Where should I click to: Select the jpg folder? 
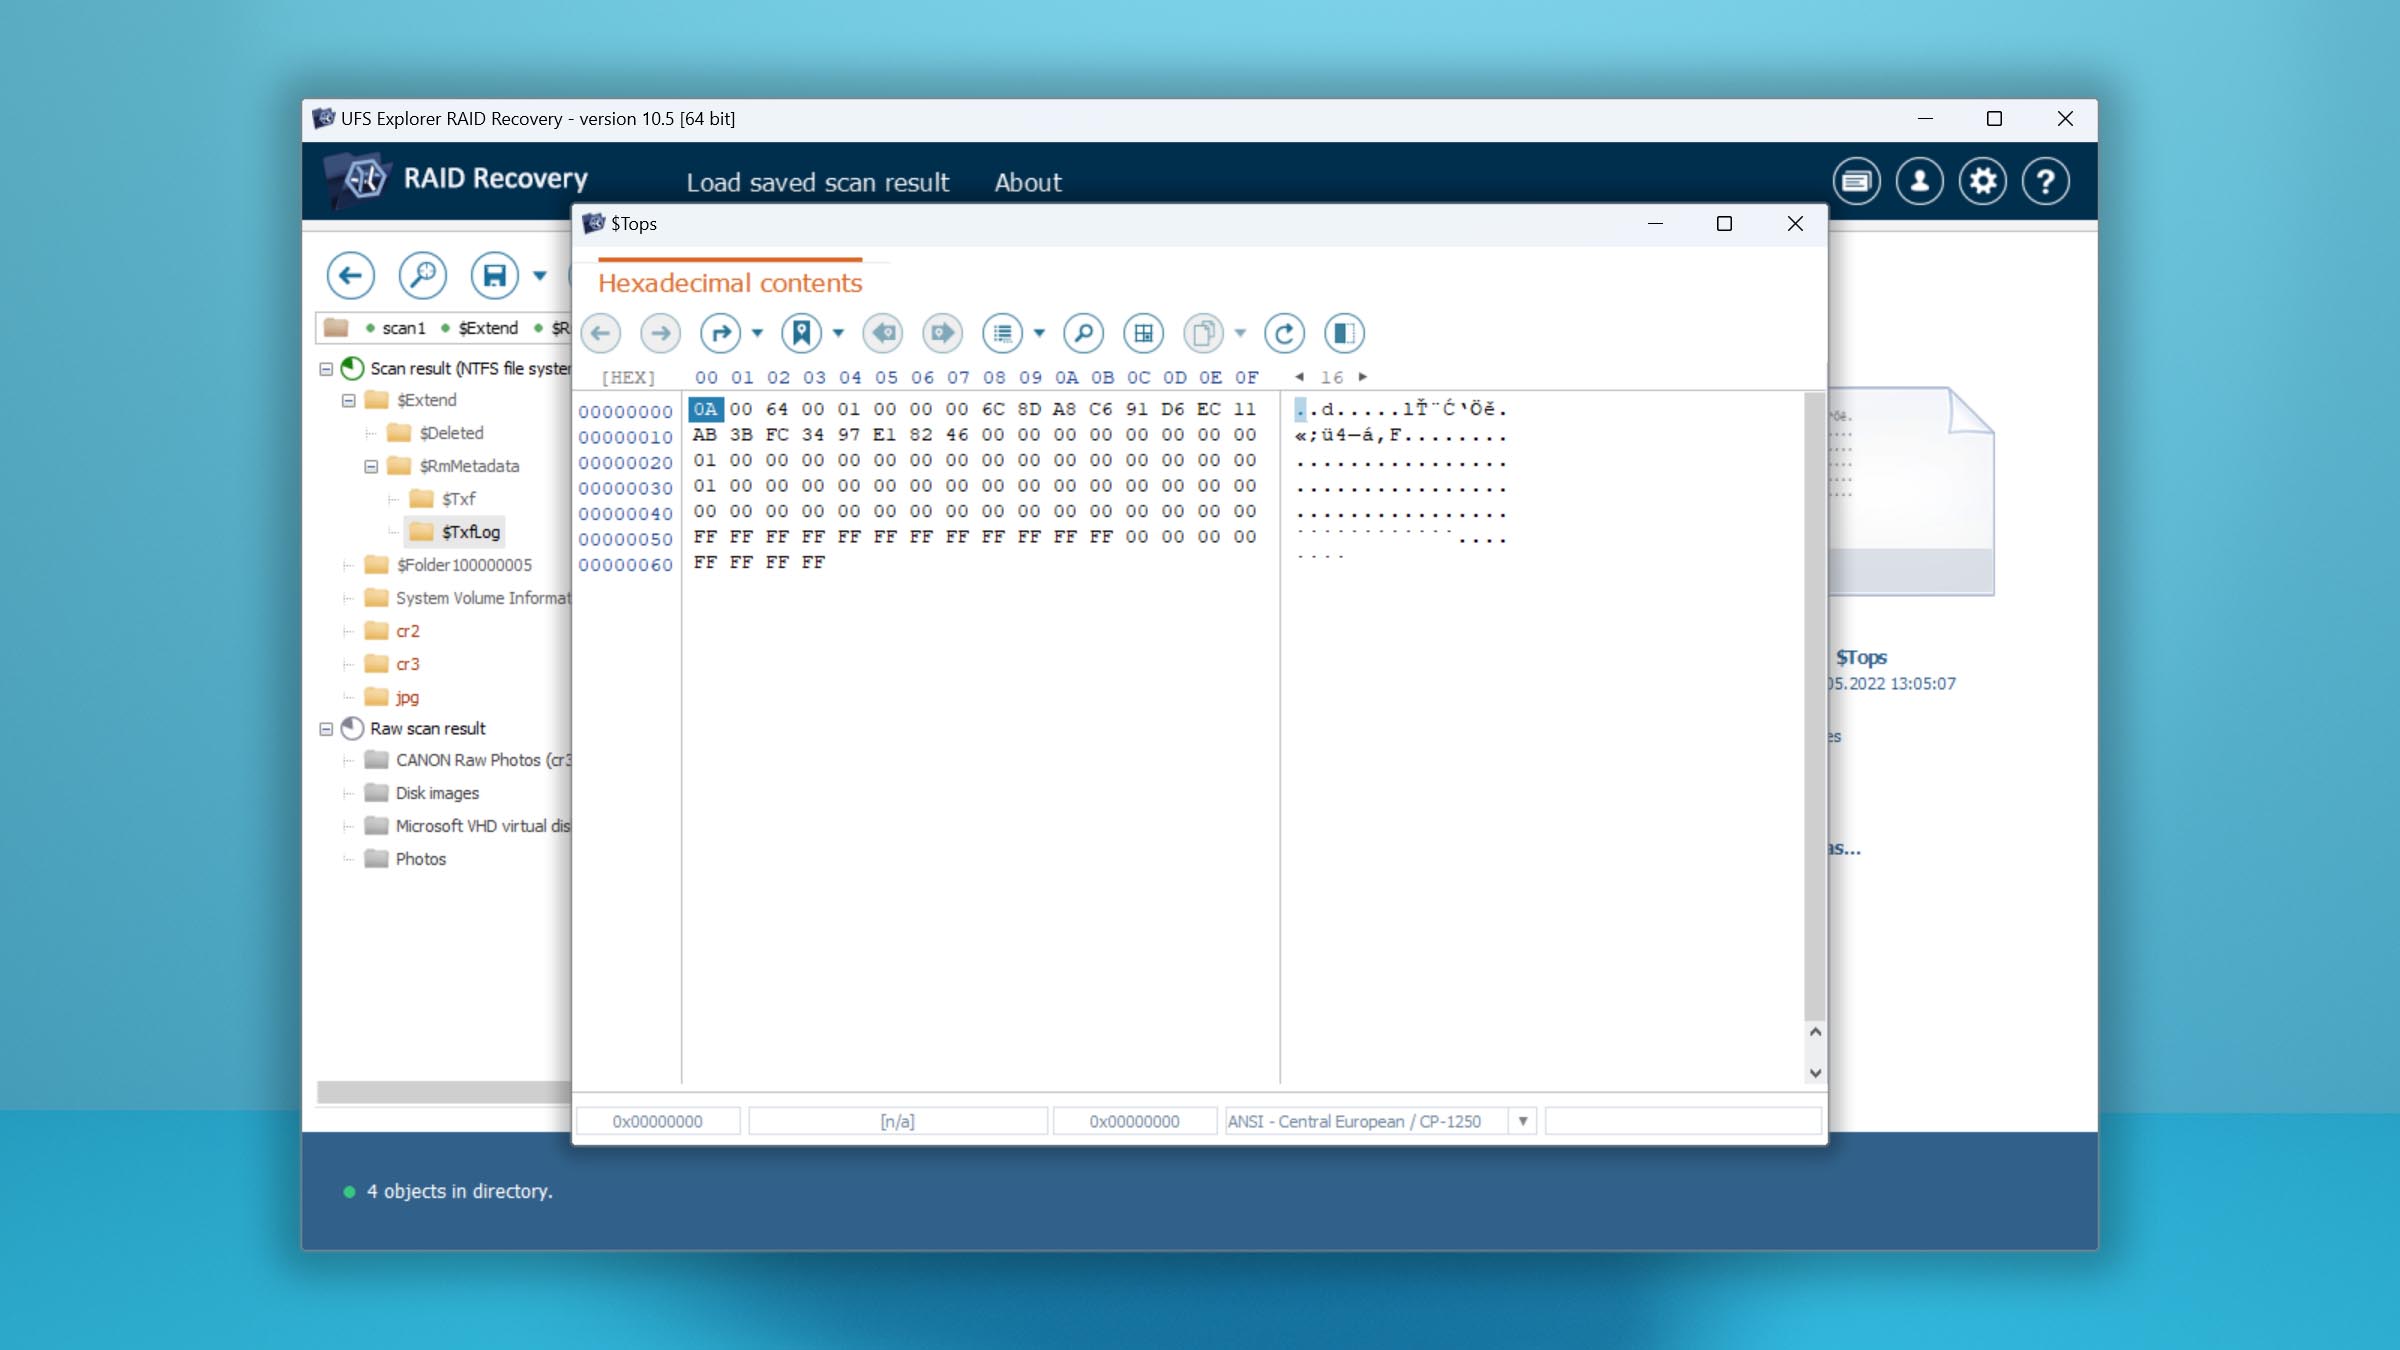pyautogui.click(x=407, y=697)
